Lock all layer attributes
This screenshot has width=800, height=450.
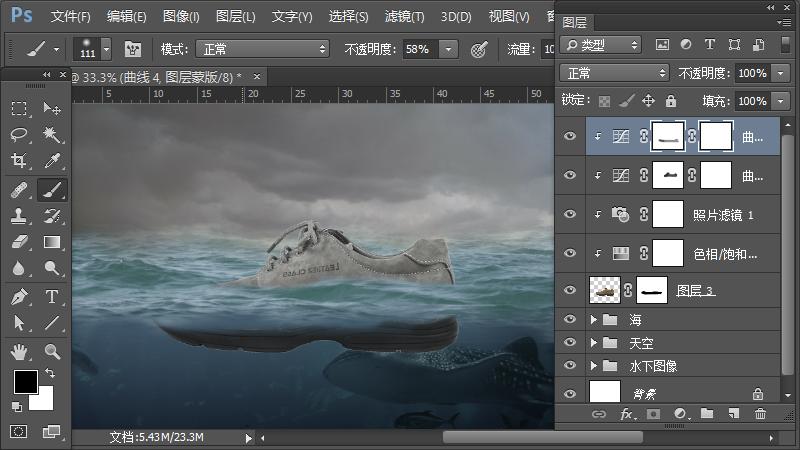(x=671, y=101)
